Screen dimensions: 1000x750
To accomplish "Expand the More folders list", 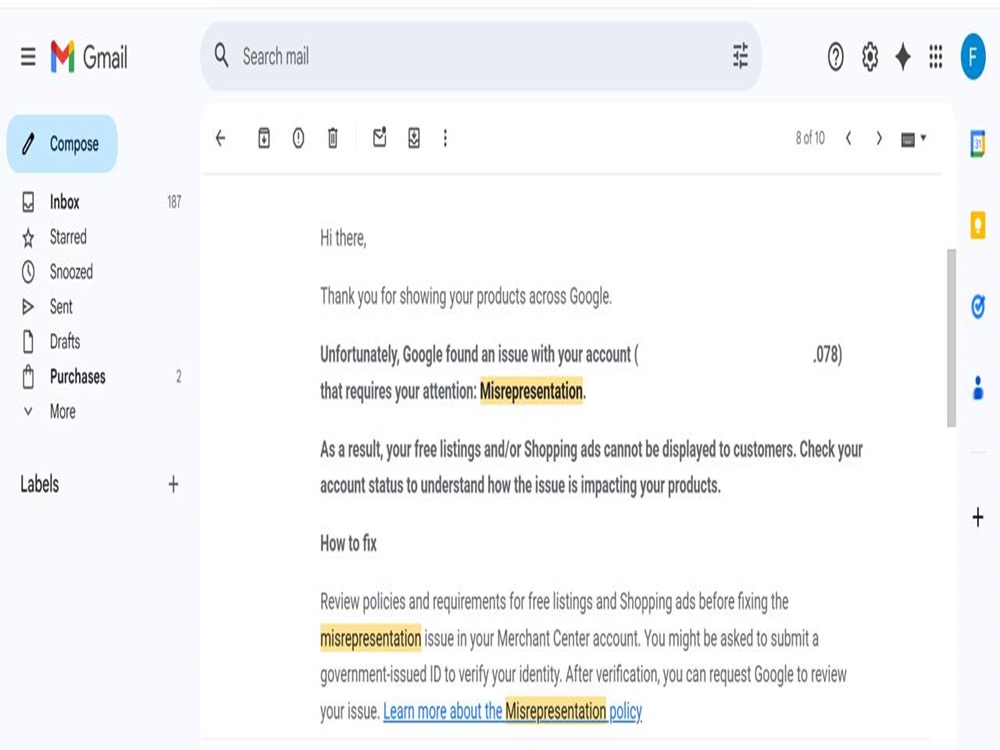I will tap(62, 411).
